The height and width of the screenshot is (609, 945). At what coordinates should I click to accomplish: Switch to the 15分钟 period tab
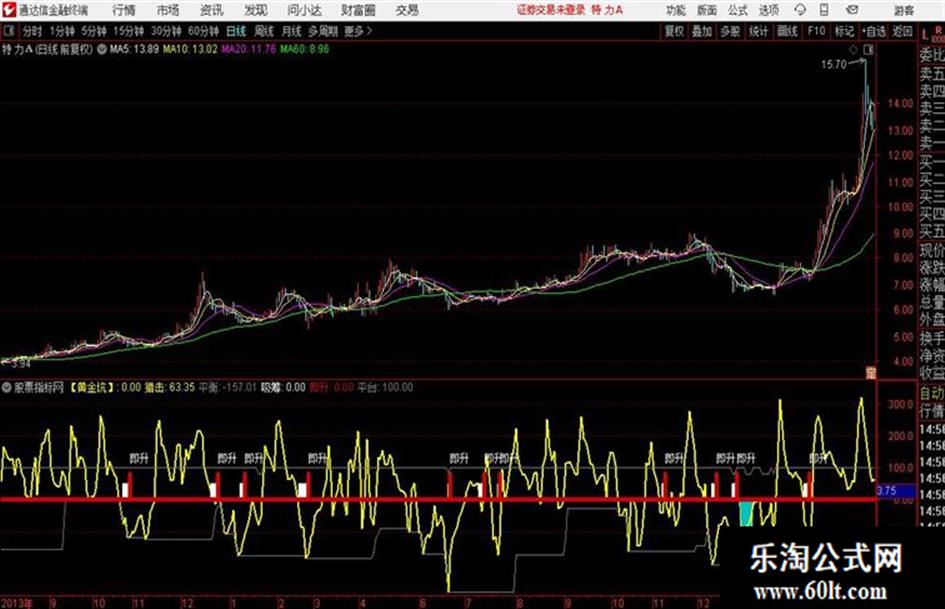(129, 31)
